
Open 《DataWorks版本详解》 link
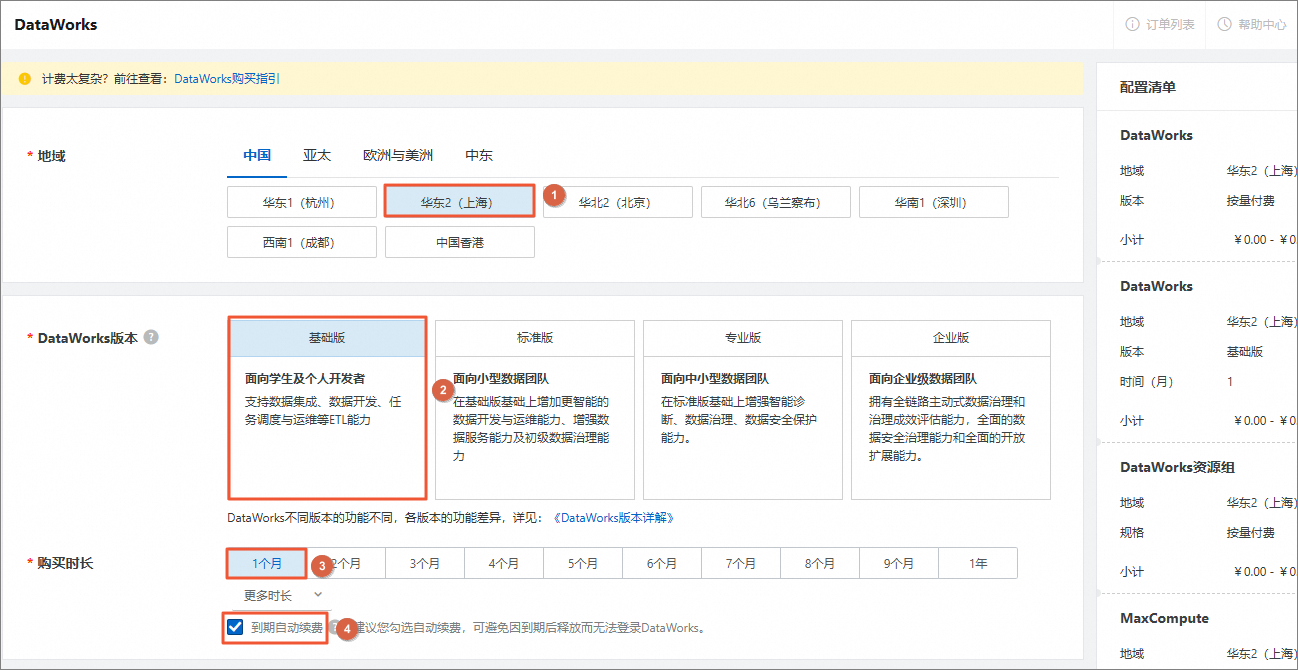pos(613,518)
